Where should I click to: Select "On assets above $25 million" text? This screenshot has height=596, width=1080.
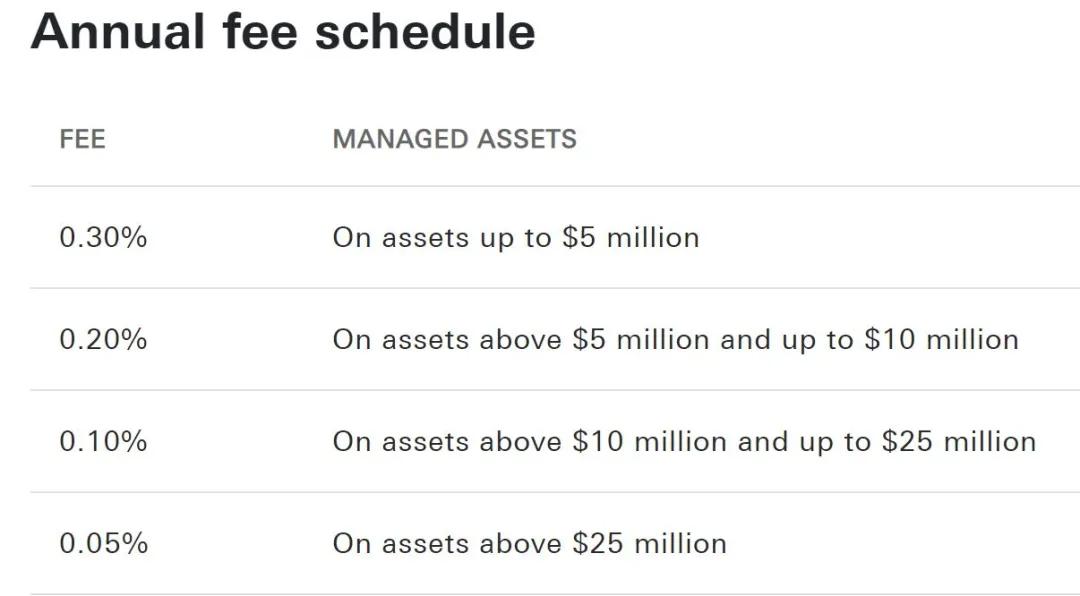529,544
